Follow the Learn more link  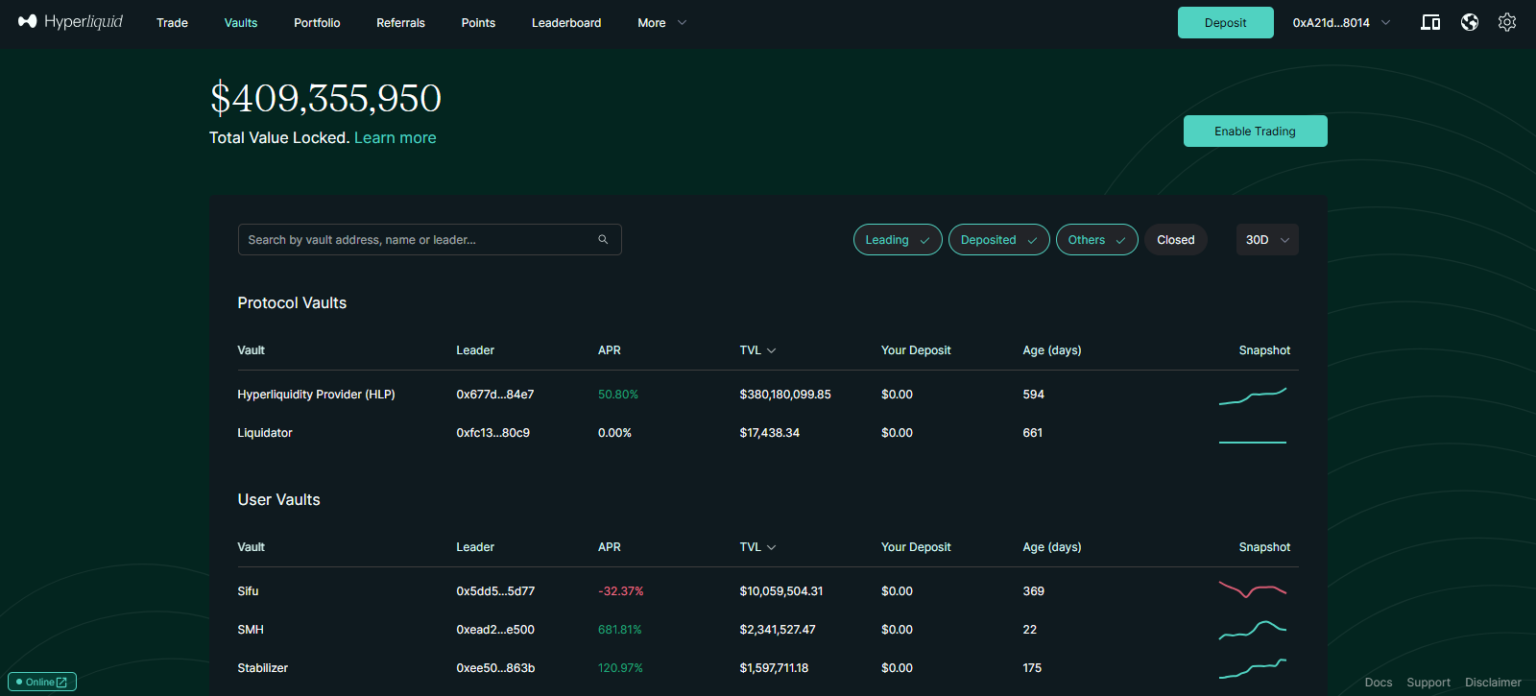tap(395, 138)
